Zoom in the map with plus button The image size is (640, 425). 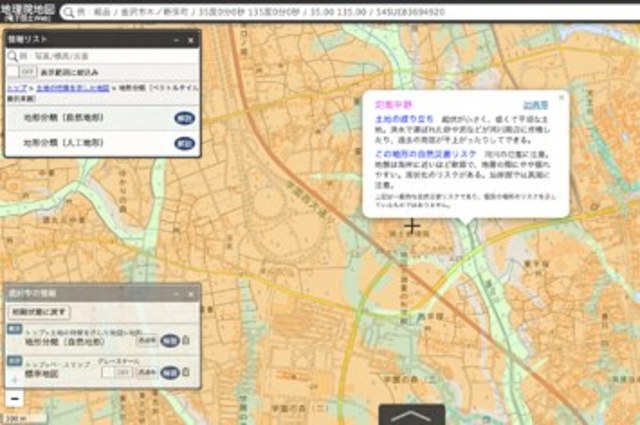pyautogui.click(x=14, y=380)
